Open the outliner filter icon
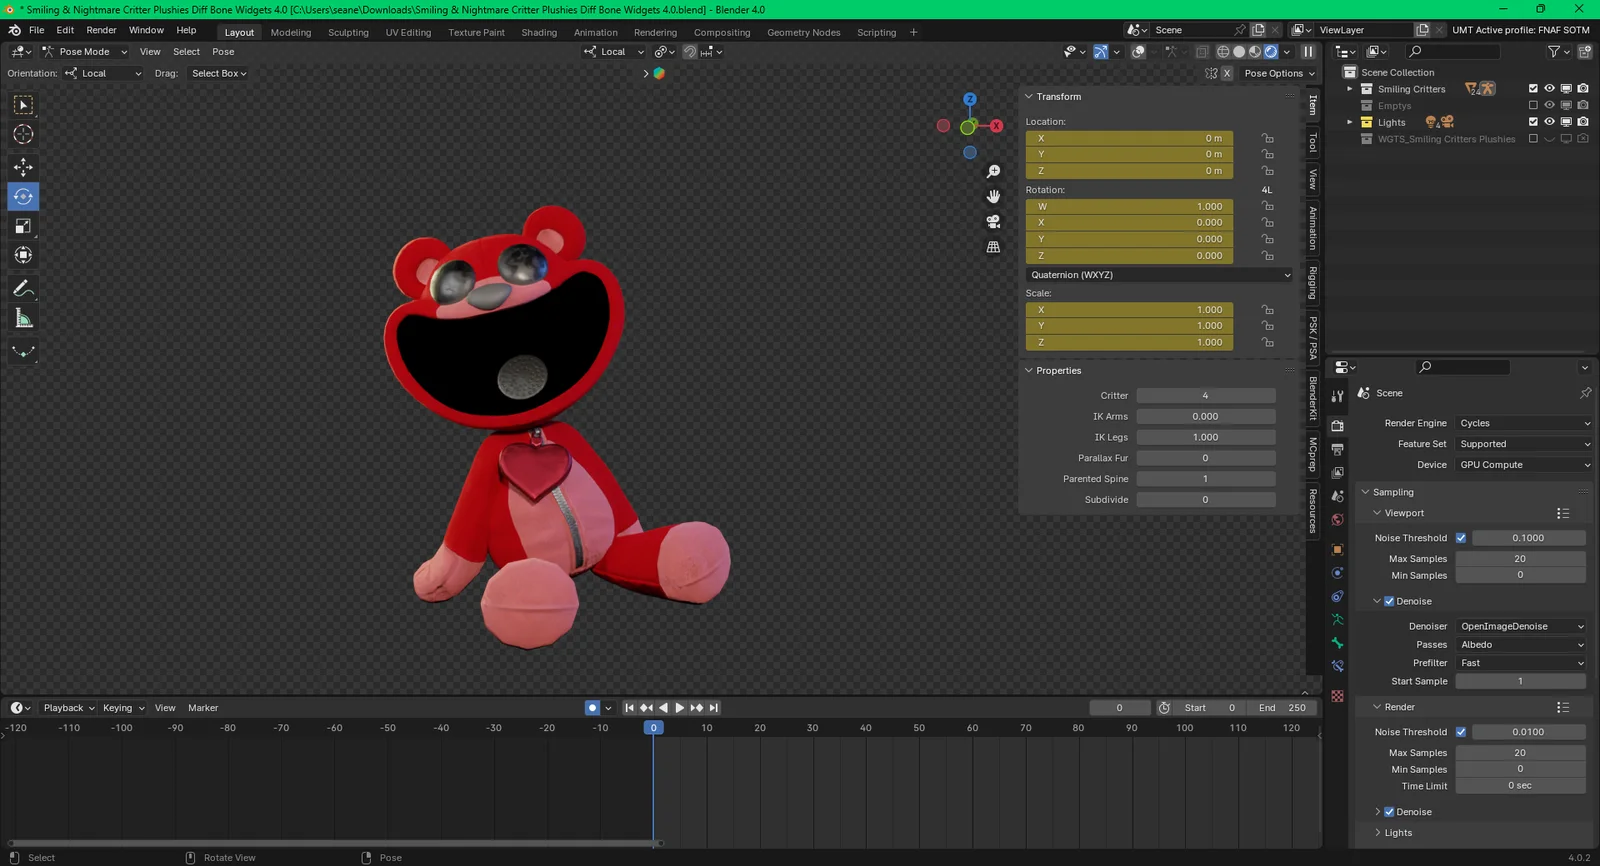Viewport: 1600px width, 866px height. [x=1554, y=52]
